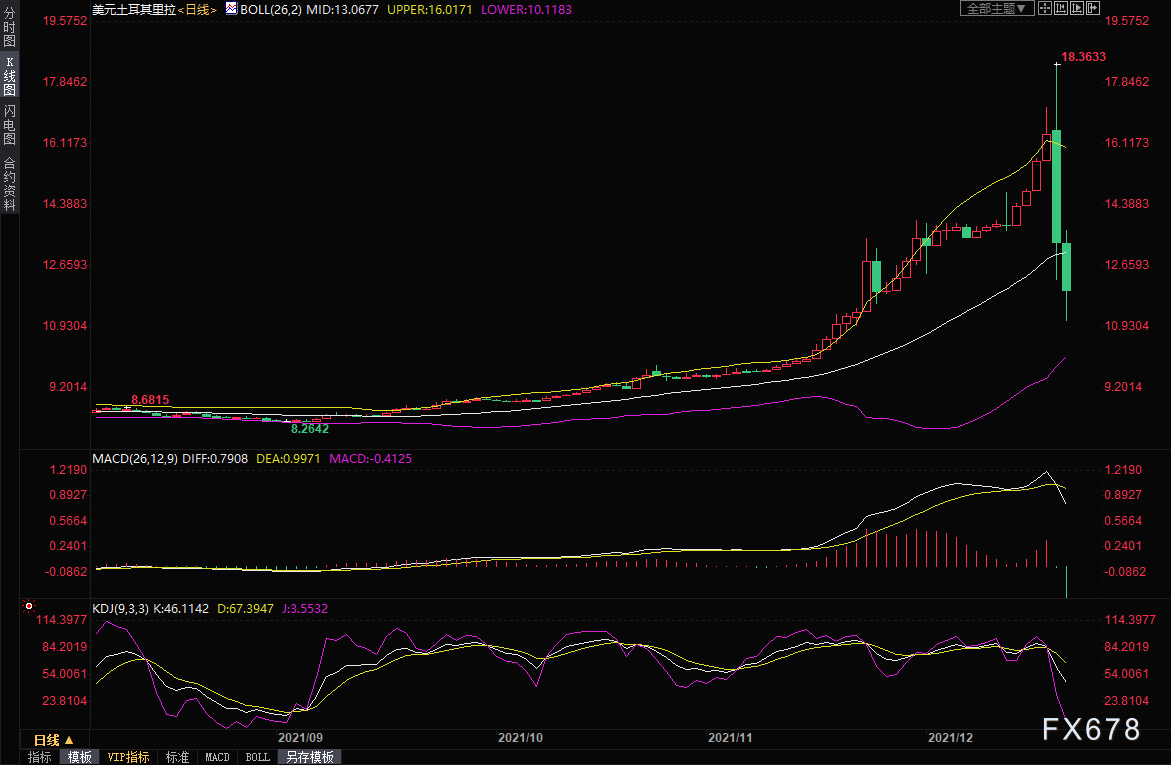Click the 2021/12 date axis label

(951, 738)
